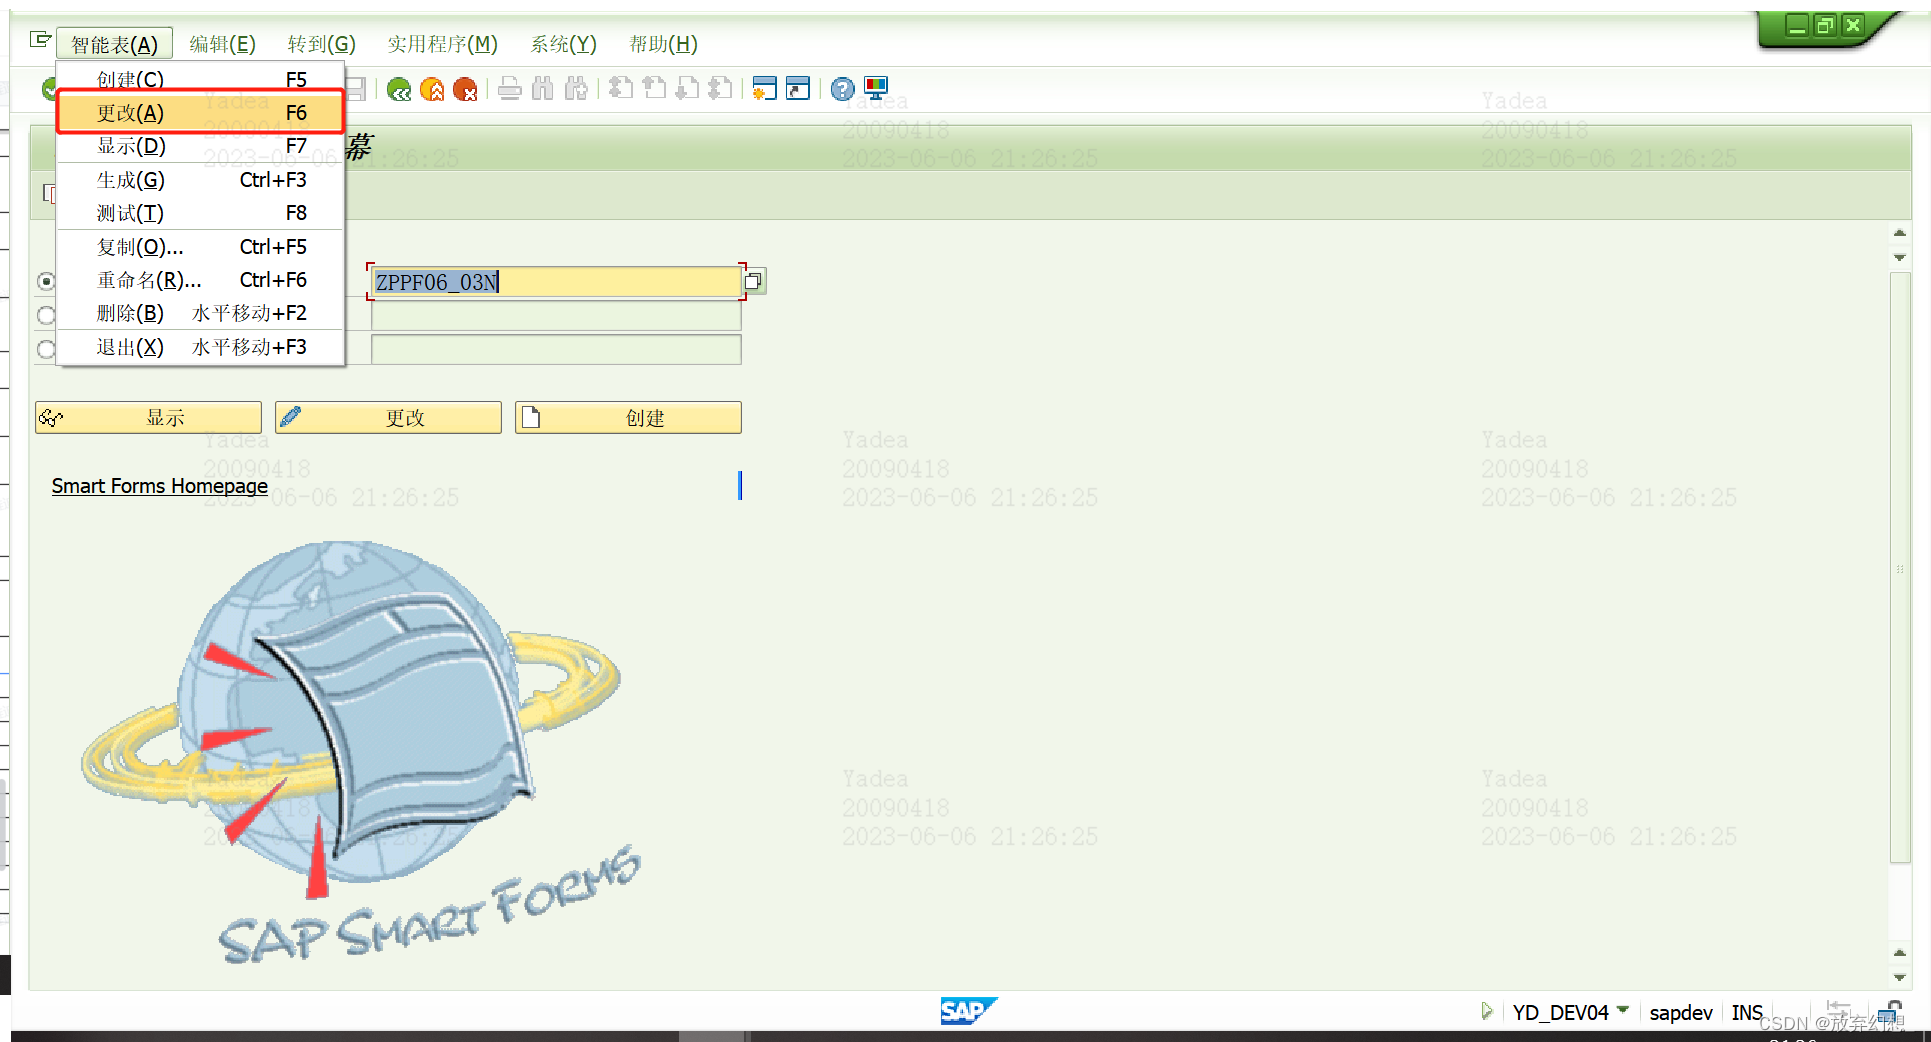Click the Last Page icon
The image size is (1931, 1042).
click(720, 90)
